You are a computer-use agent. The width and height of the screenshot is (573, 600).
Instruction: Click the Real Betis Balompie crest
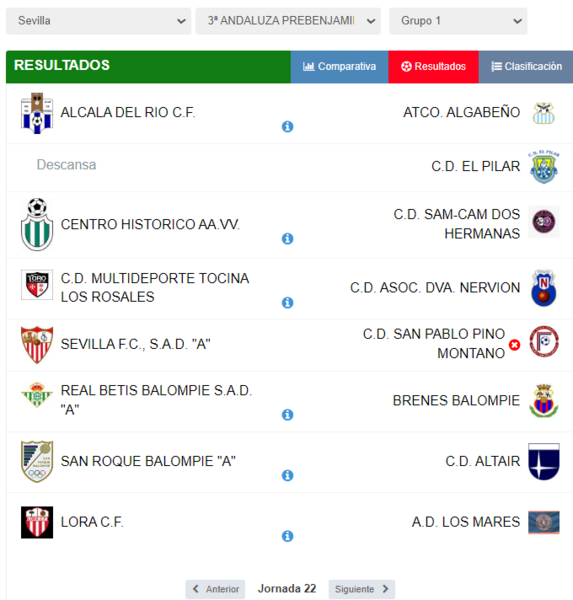point(37,395)
